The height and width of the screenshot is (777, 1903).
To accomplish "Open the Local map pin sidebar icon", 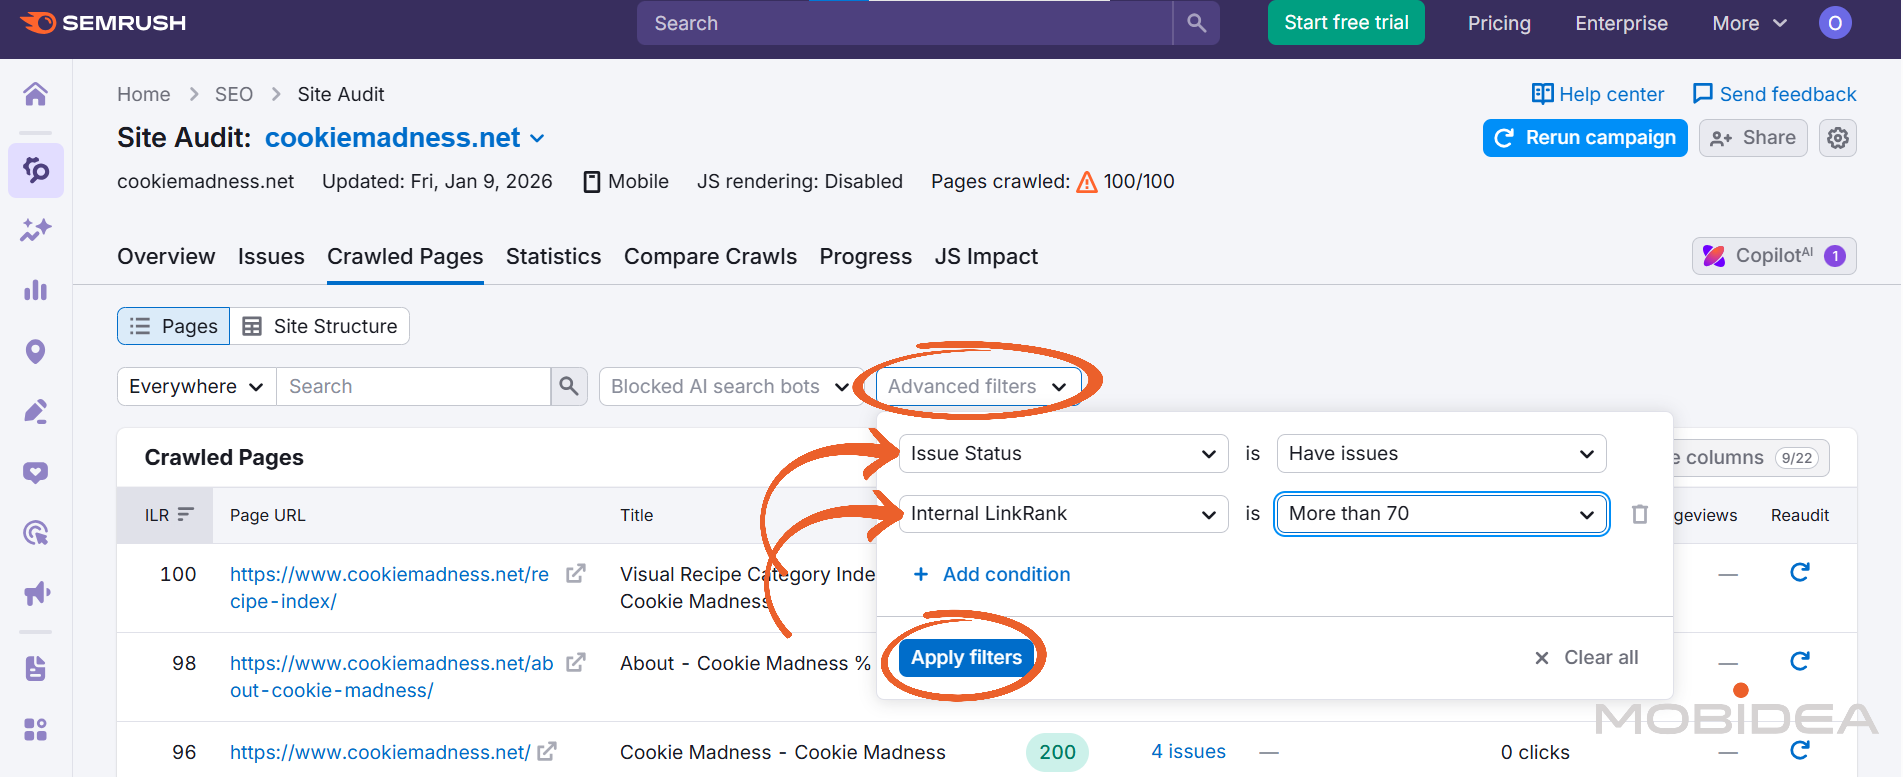I will 36,351.
